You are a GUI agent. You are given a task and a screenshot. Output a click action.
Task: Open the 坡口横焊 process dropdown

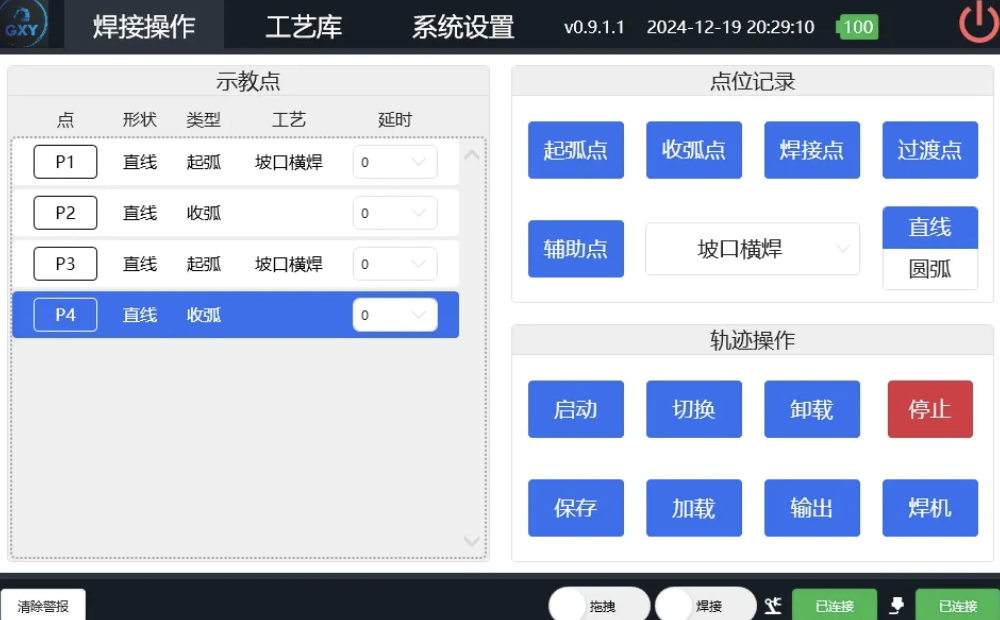pos(752,249)
